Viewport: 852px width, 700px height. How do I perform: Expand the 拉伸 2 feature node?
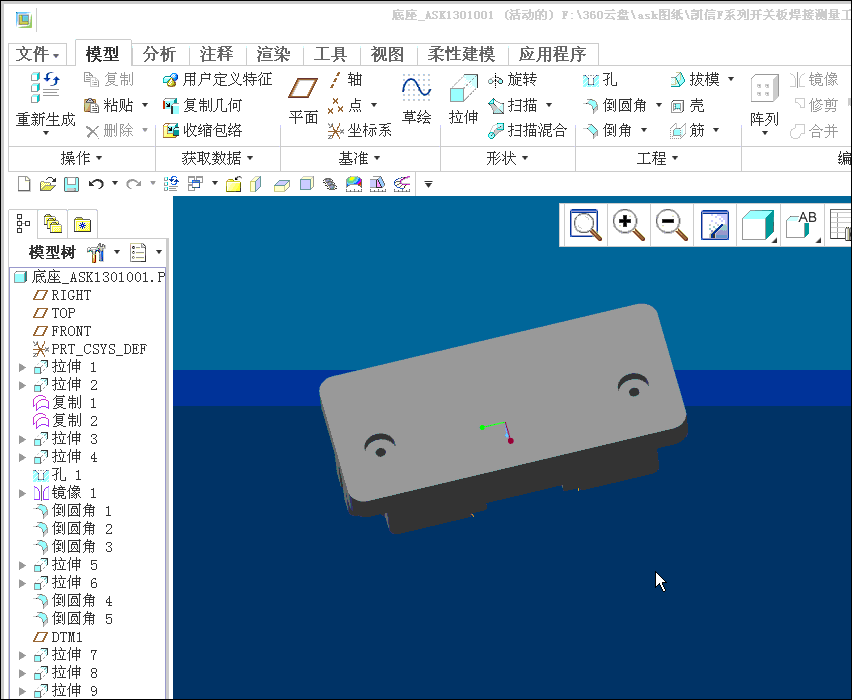[22, 385]
